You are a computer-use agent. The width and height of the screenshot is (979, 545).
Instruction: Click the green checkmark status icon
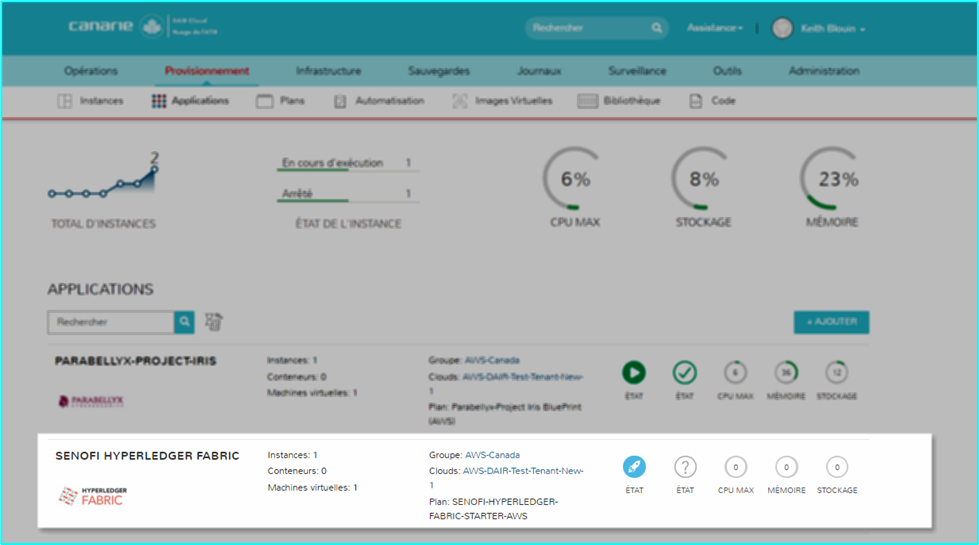685,373
